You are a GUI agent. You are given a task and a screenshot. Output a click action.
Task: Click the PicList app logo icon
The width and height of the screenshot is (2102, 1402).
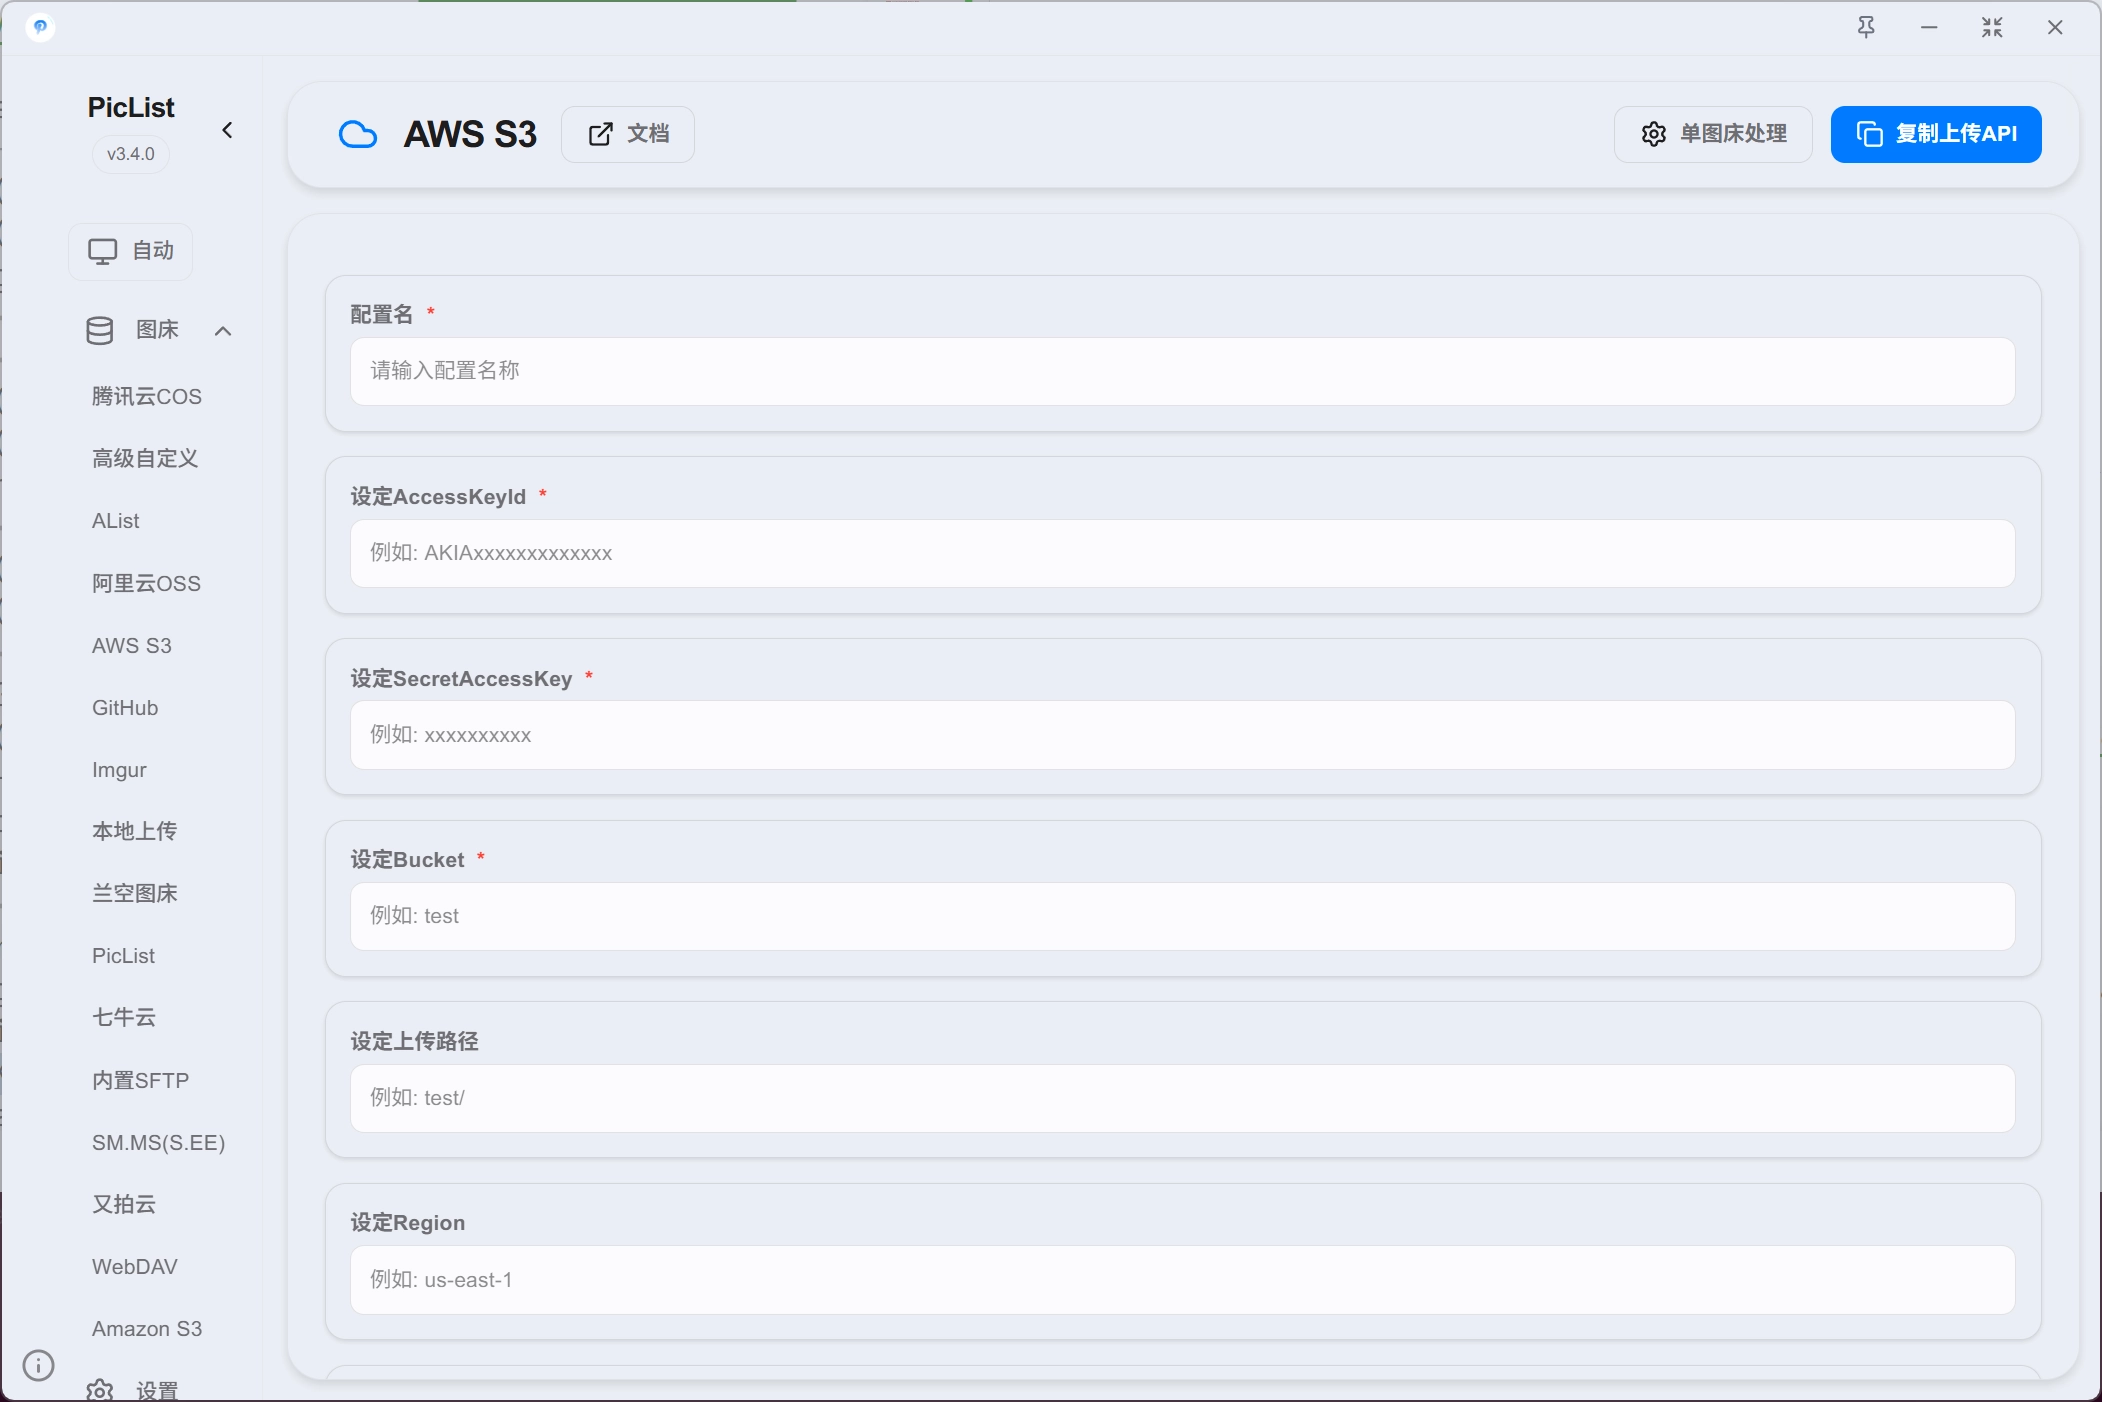(40, 27)
